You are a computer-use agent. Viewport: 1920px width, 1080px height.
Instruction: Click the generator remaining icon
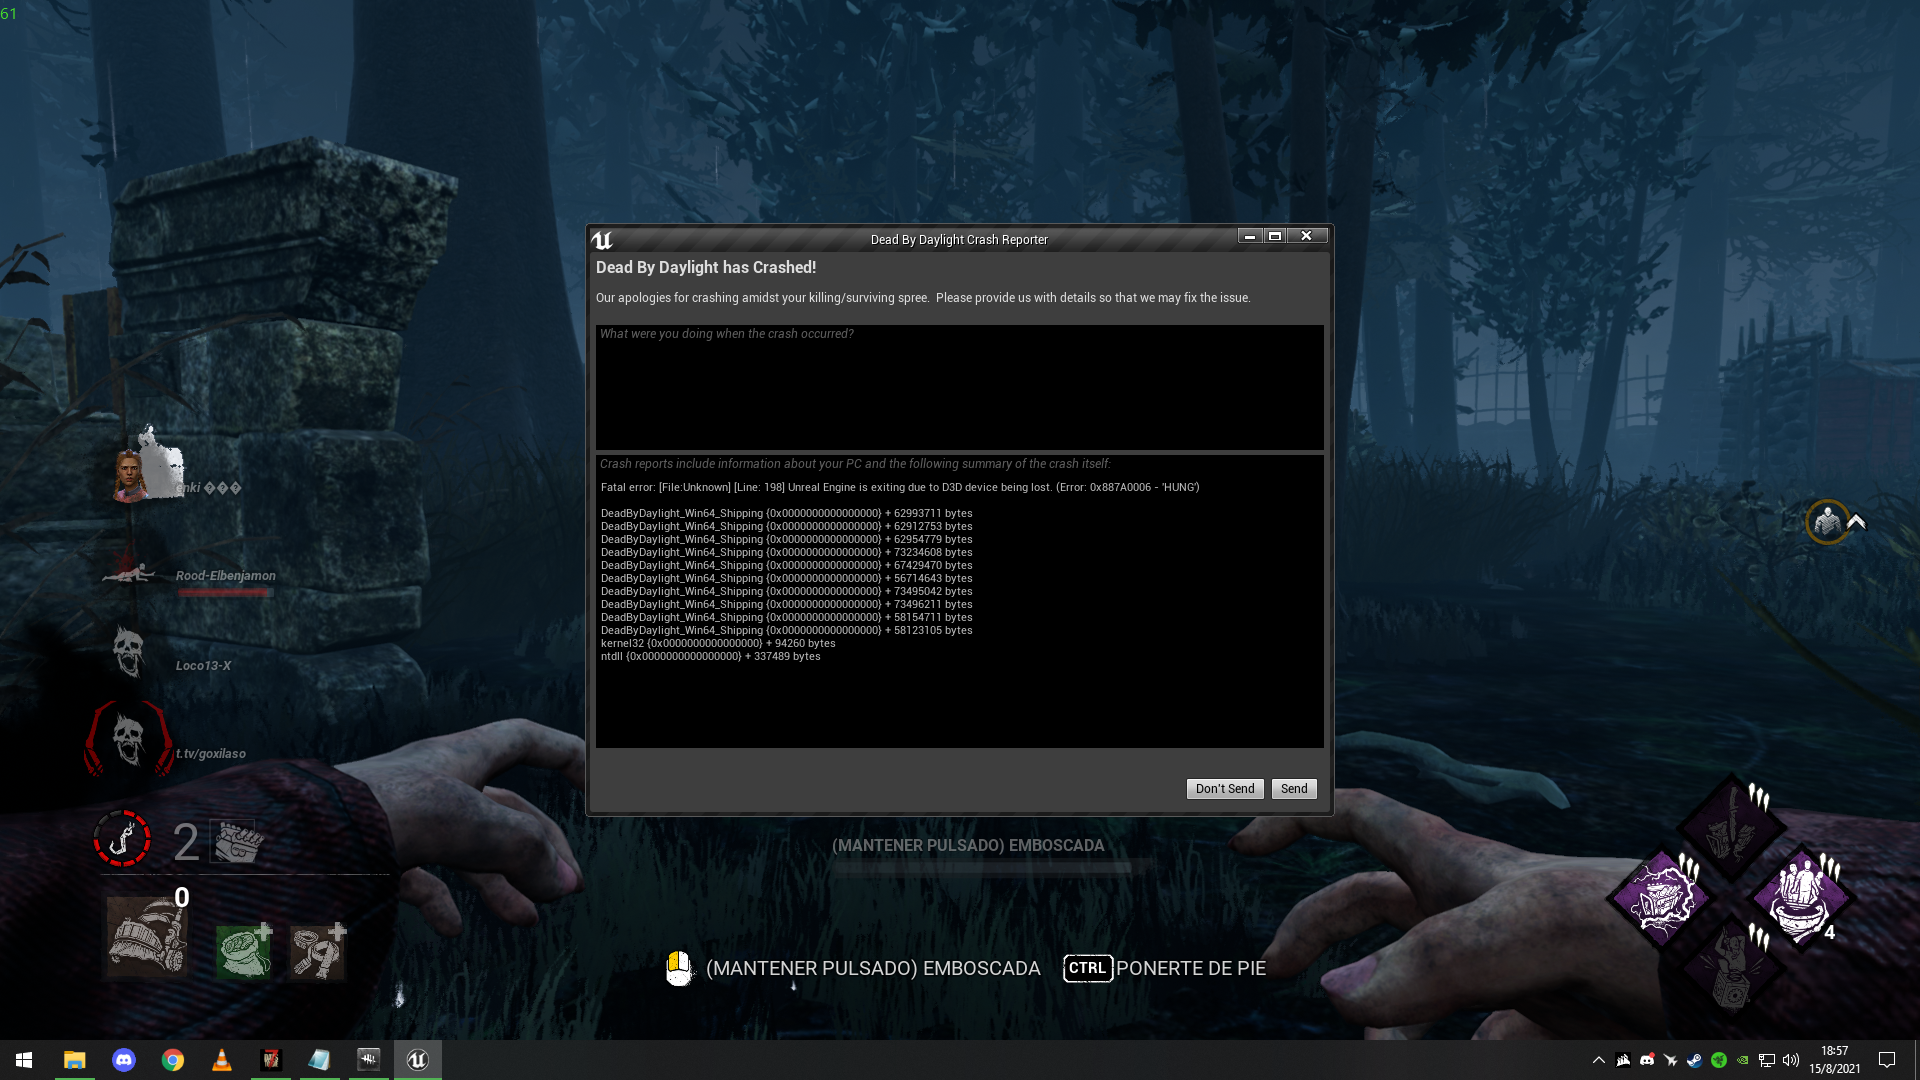click(x=237, y=841)
